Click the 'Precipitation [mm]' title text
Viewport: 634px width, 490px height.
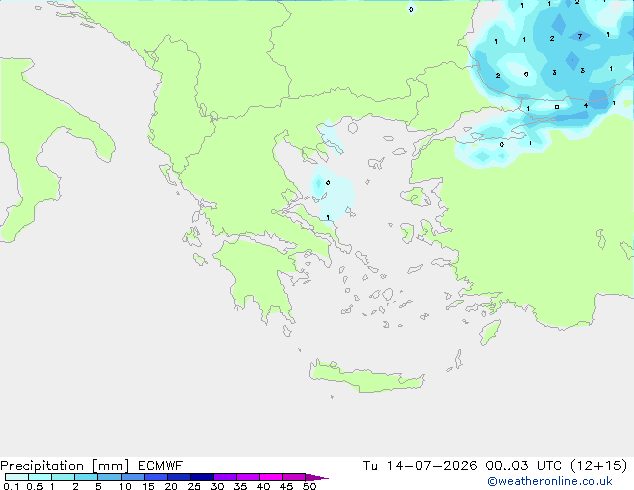(65, 466)
